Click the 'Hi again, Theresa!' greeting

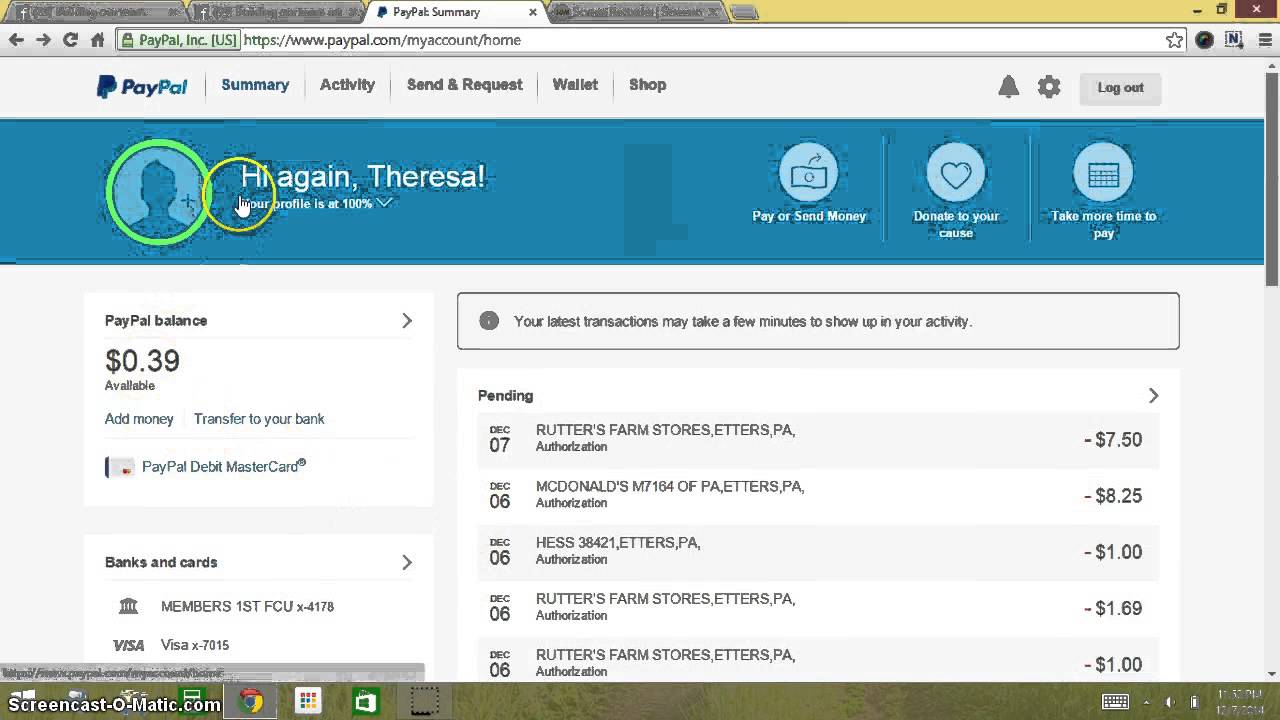pyautogui.click(x=363, y=177)
